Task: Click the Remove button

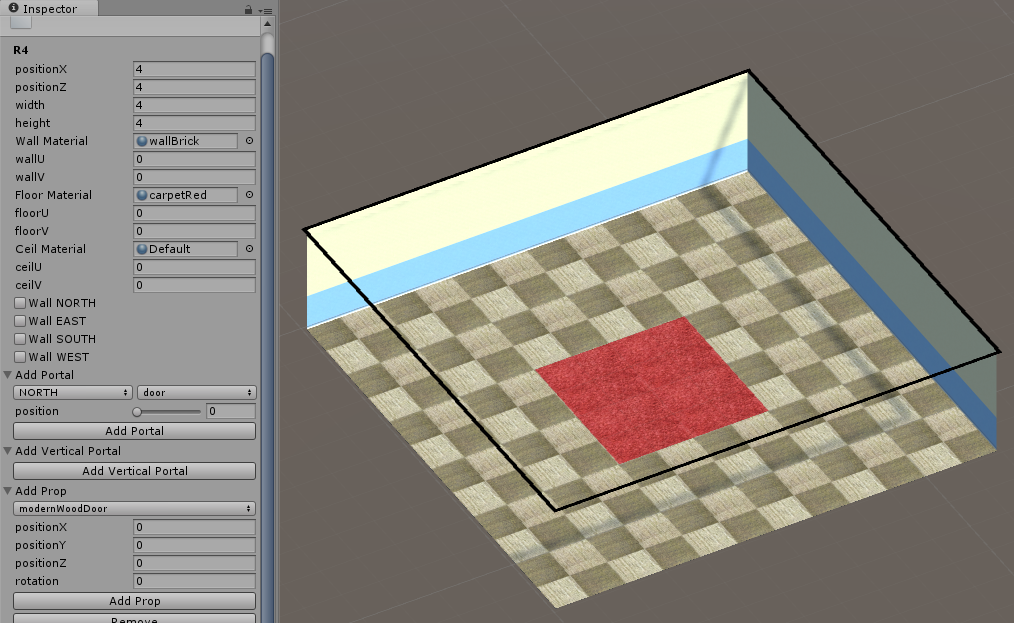Action: pyautogui.click(x=135, y=618)
